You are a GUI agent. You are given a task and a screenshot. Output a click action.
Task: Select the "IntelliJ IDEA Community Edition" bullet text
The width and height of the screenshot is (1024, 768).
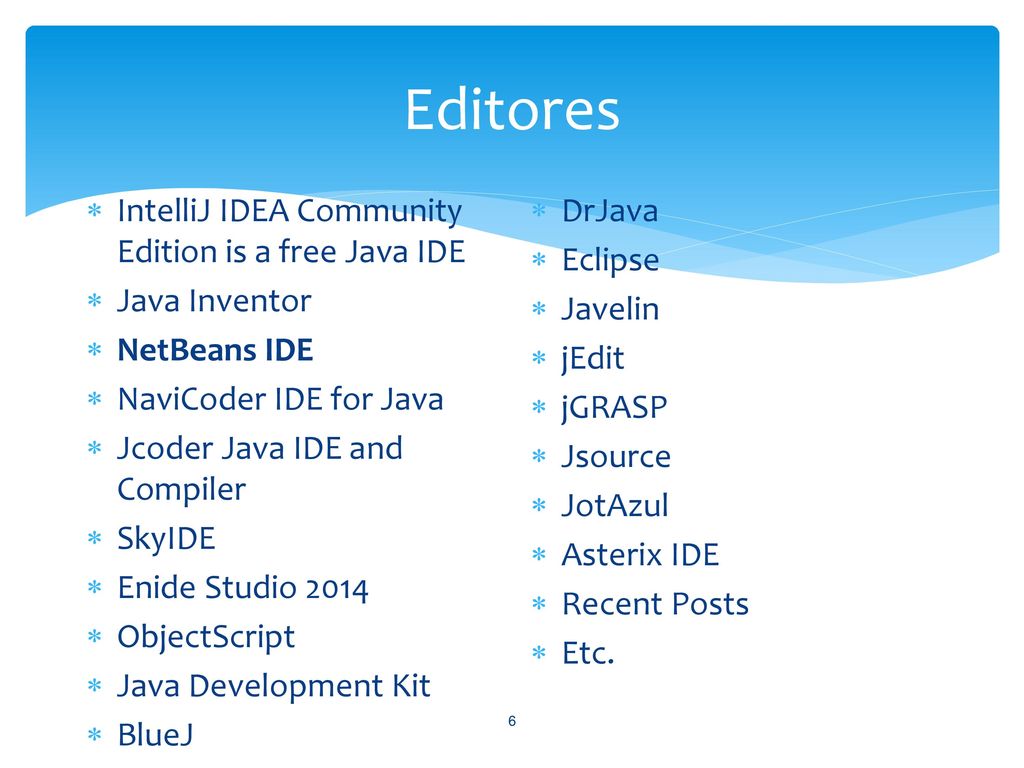(291, 231)
